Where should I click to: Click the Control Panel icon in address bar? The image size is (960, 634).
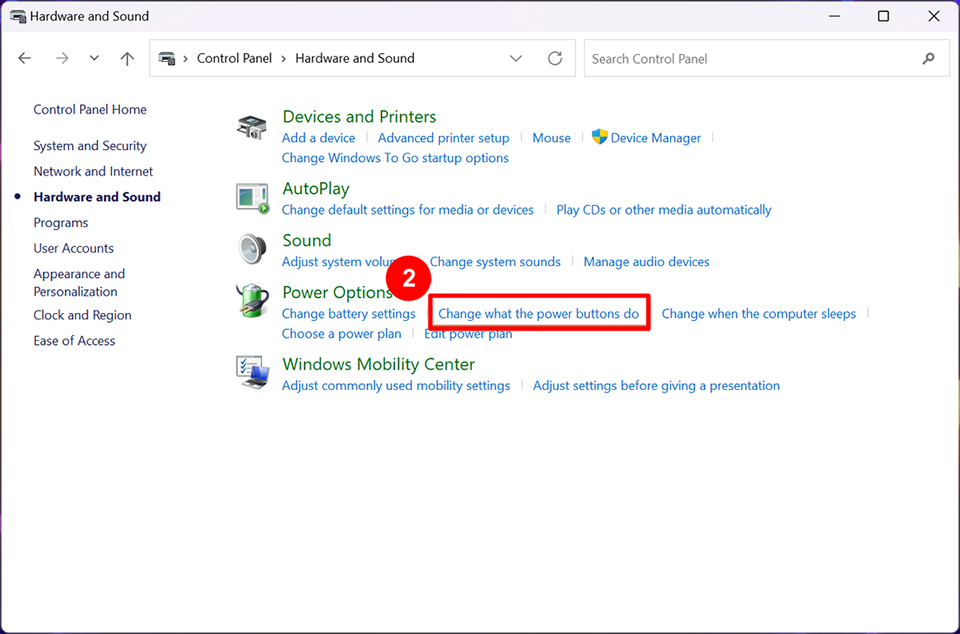167,58
